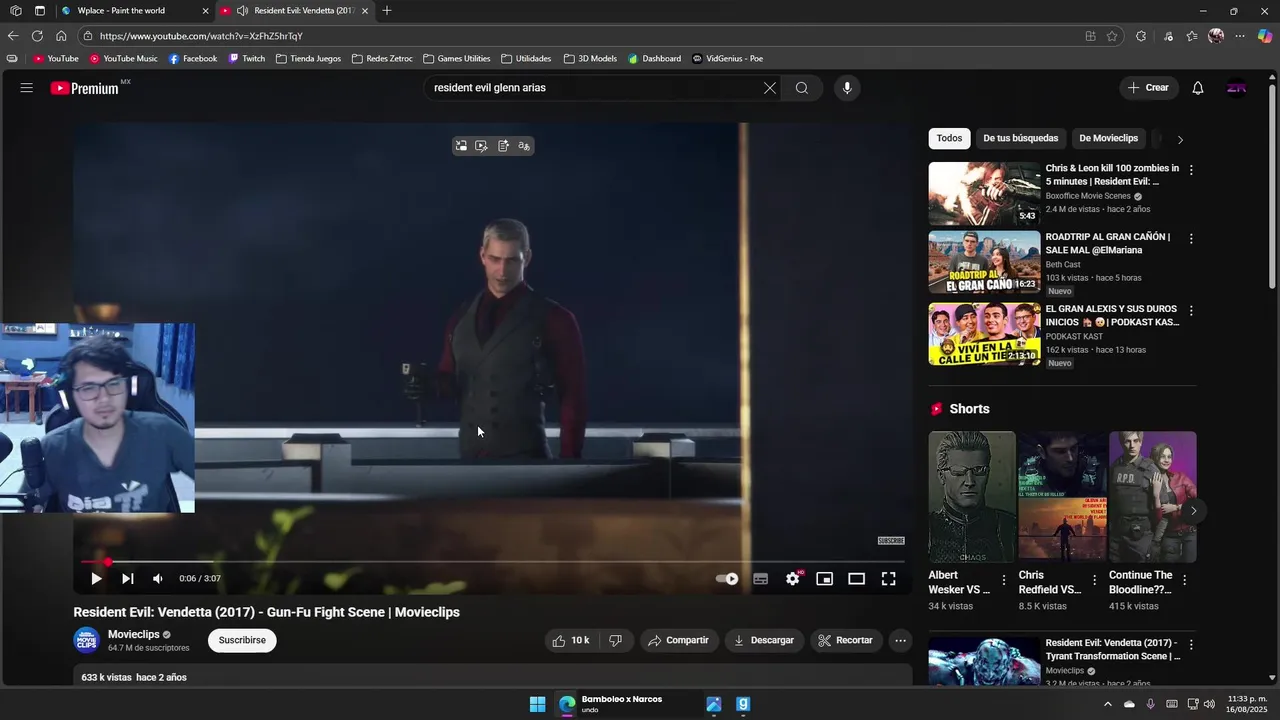Open the volume icon in system tray
The width and height of the screenshot is (1280, 720).
click(x=1210, y=705)
